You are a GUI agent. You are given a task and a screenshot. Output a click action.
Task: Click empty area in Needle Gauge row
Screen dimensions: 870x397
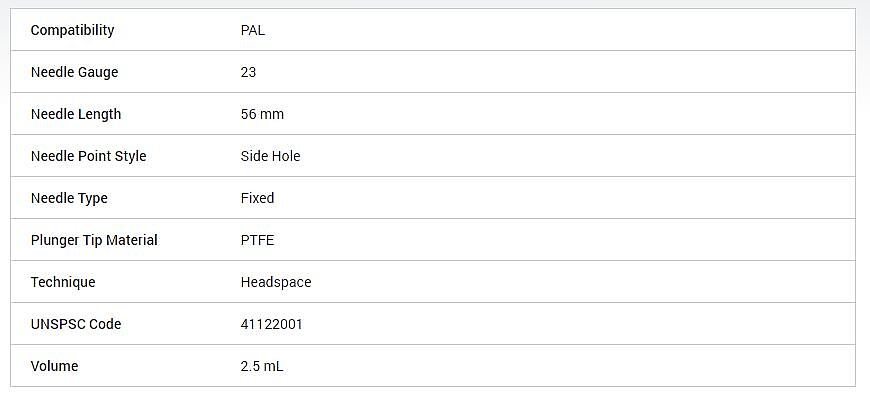pyautogui.click(x=555, y=72)
